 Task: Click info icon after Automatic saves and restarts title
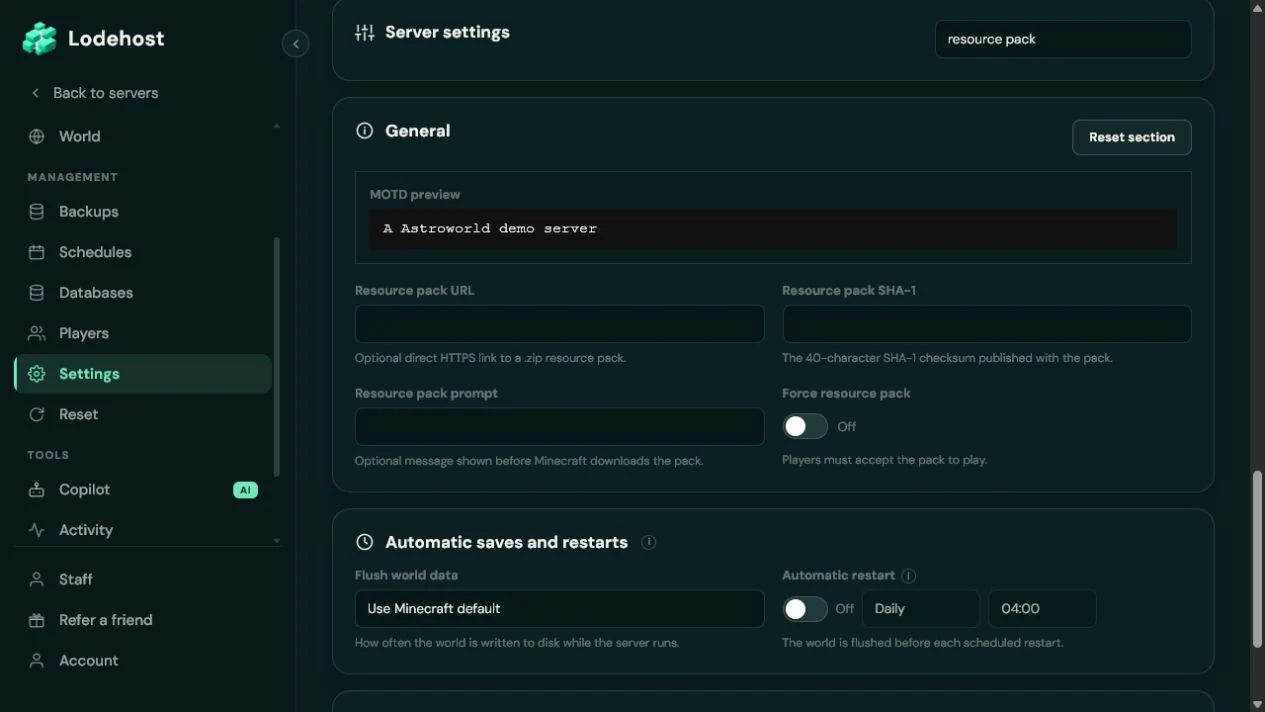[649, 542]
